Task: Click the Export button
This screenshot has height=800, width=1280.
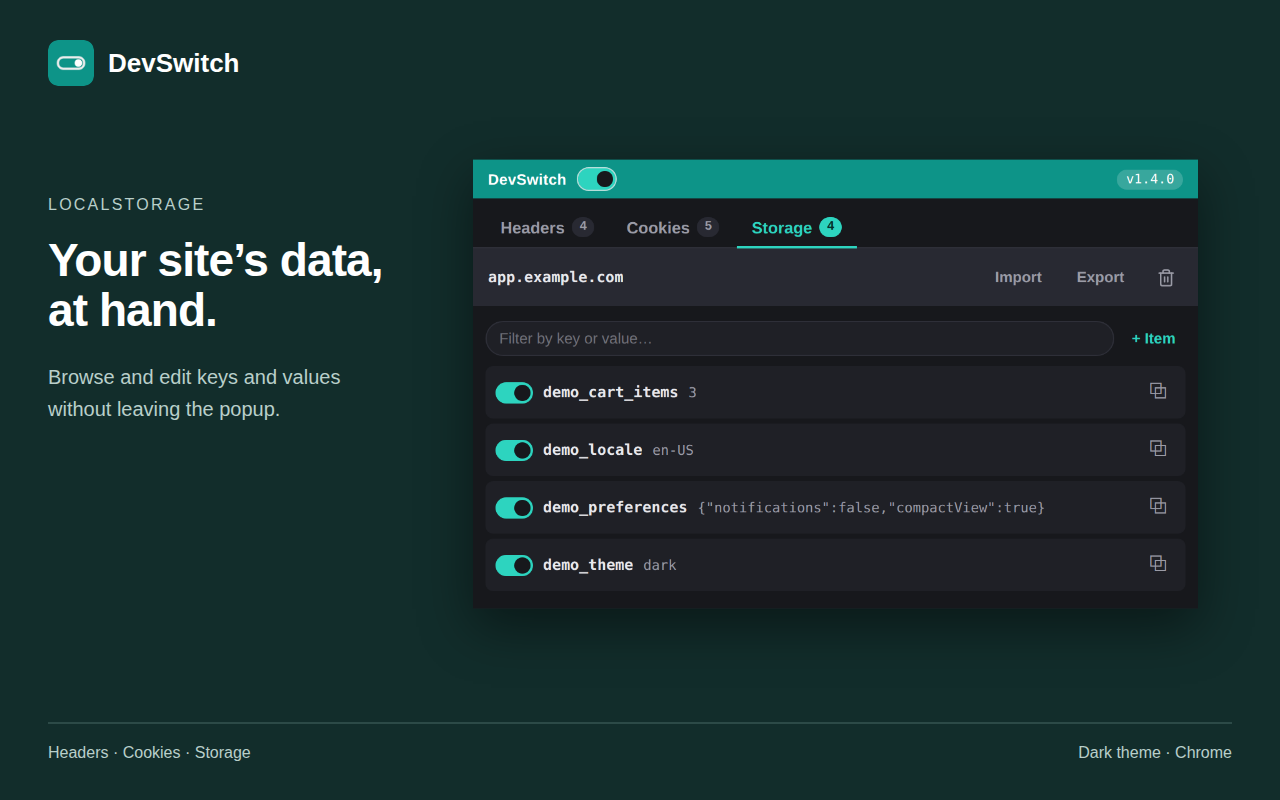Action: point(1100,277)
